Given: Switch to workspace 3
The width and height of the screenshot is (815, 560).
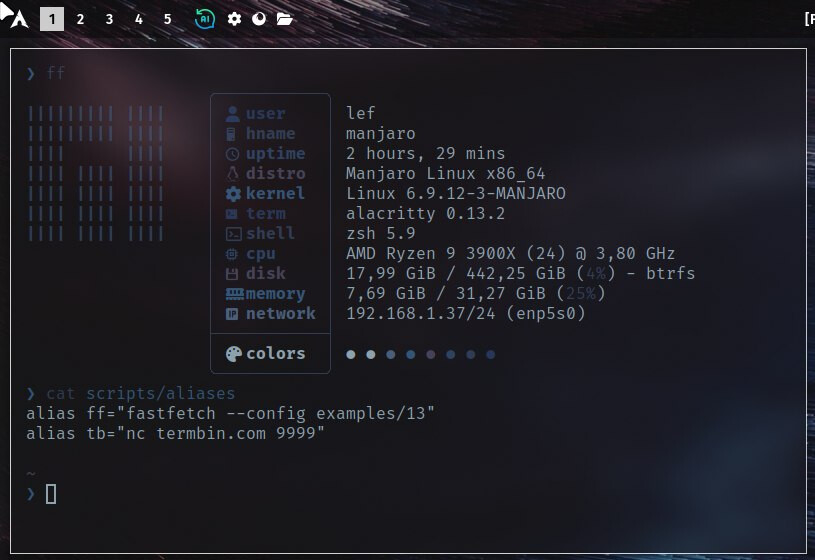Looking at the screenshot, I should [109, 19].
